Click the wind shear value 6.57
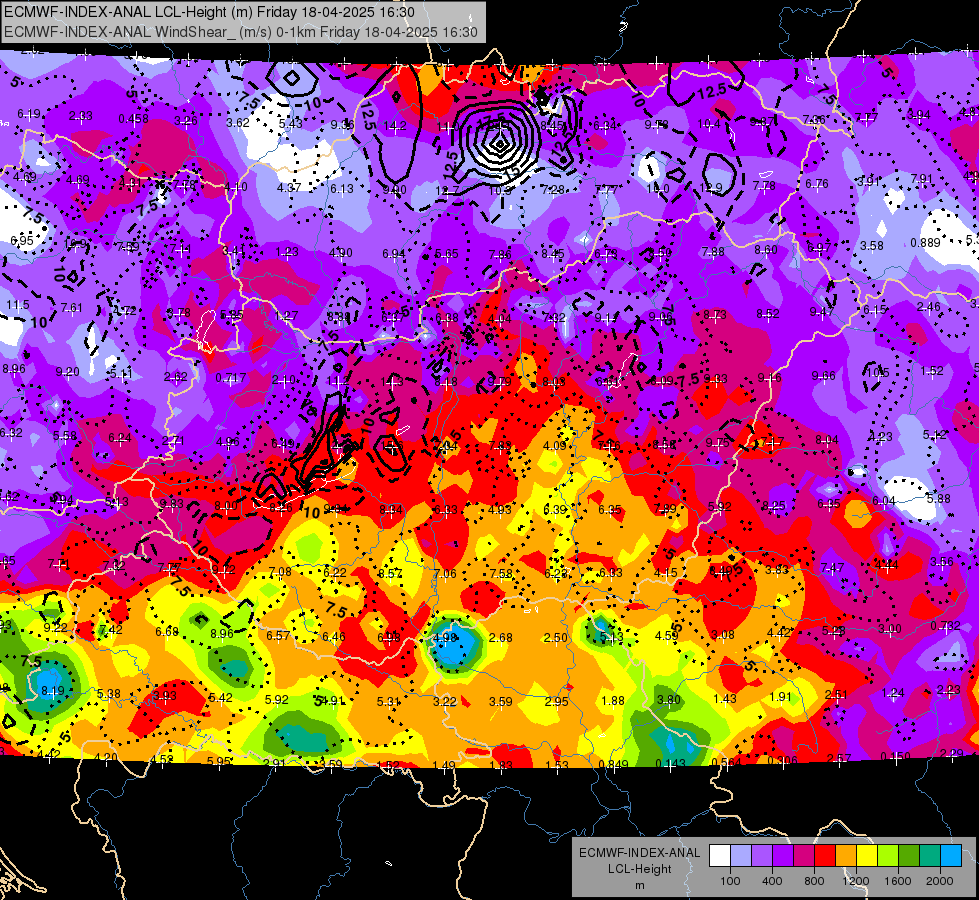Screen dimensions: 979x900 [x=278, y=635]
